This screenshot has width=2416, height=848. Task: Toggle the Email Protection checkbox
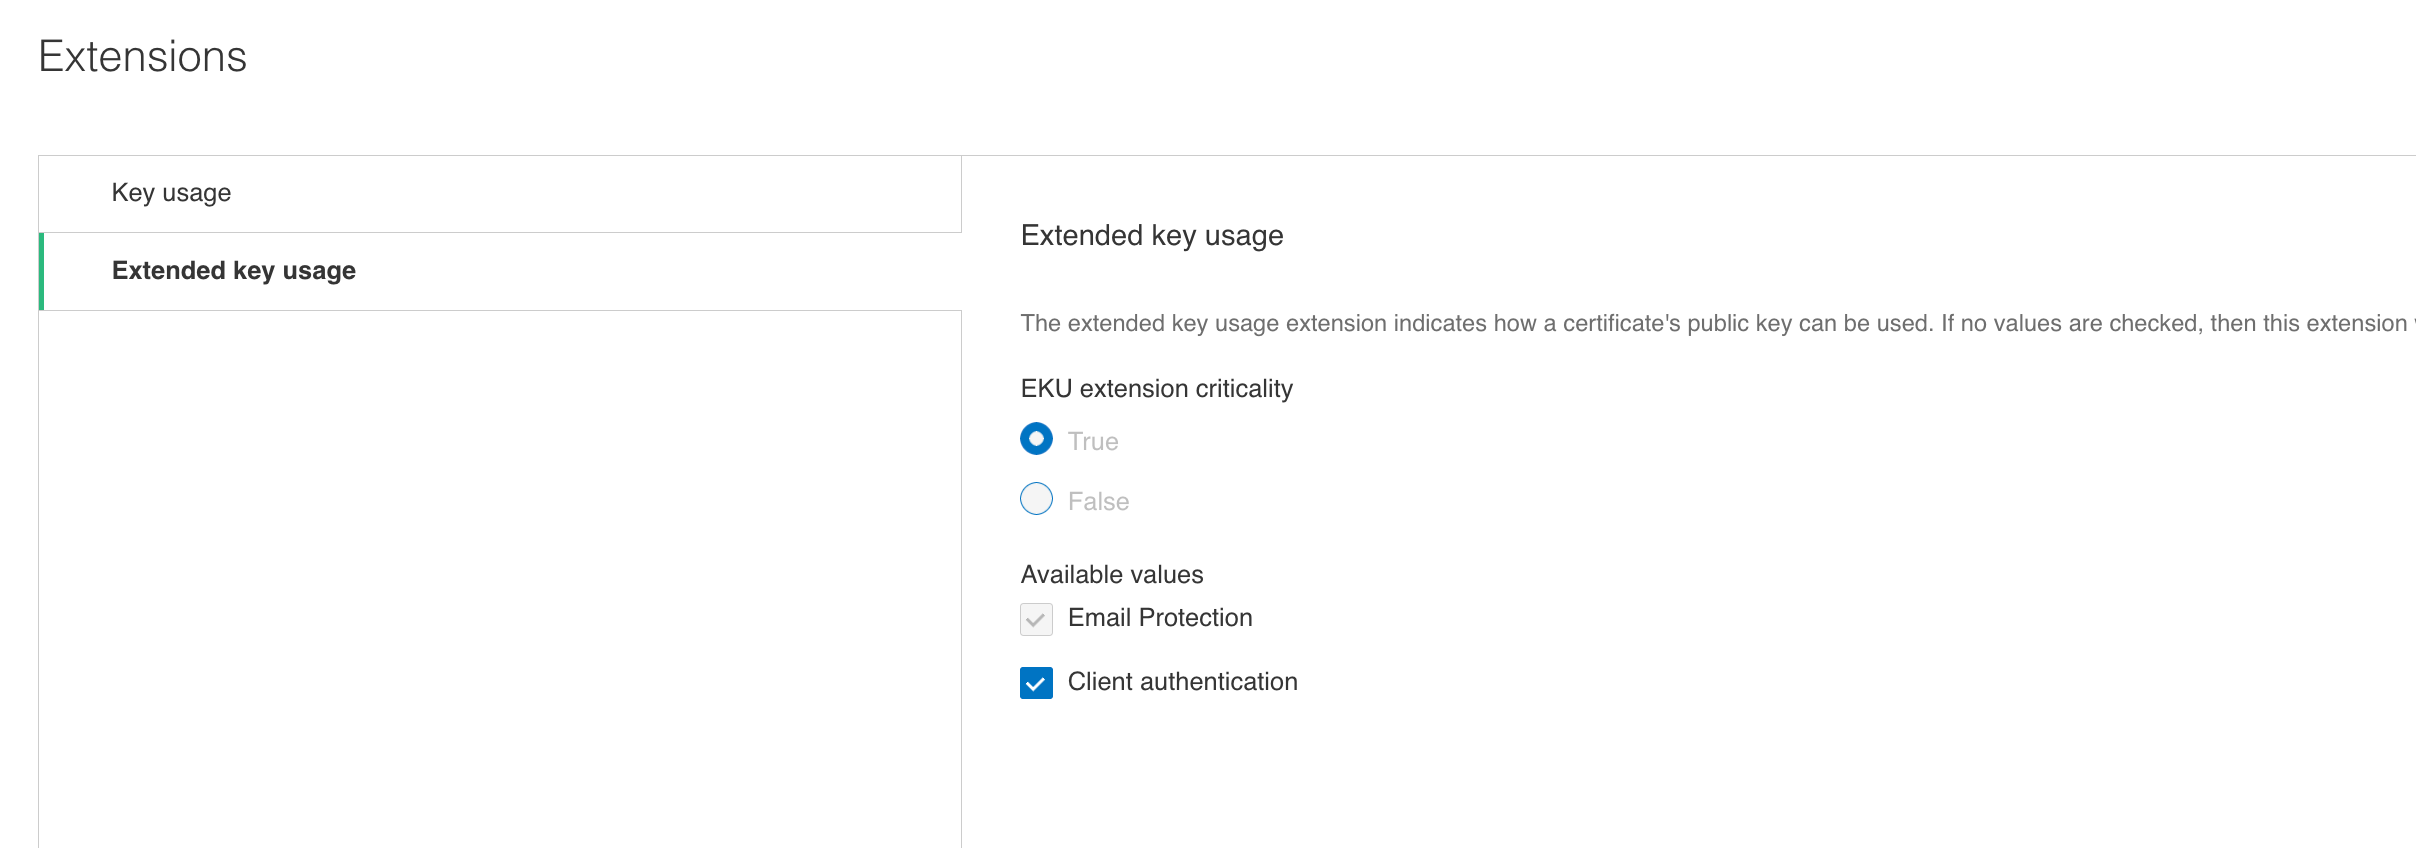coord(1036,619)
